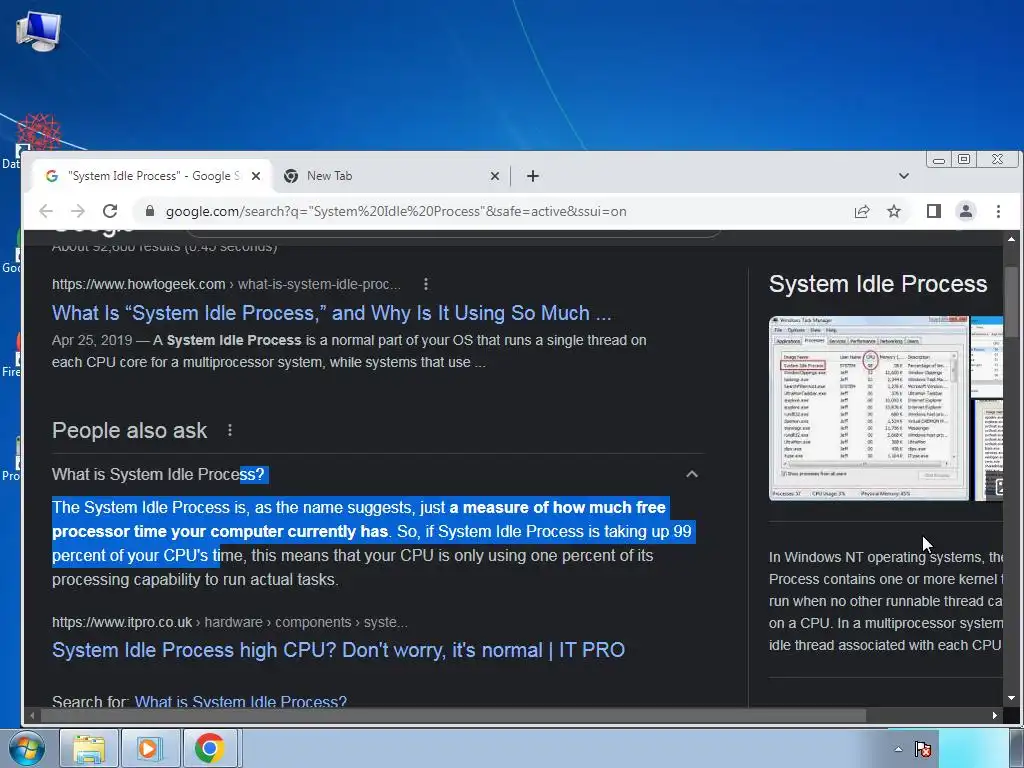Open the Task Manager thumbnail image
The image size is (1024, 768).
[869, 408]
